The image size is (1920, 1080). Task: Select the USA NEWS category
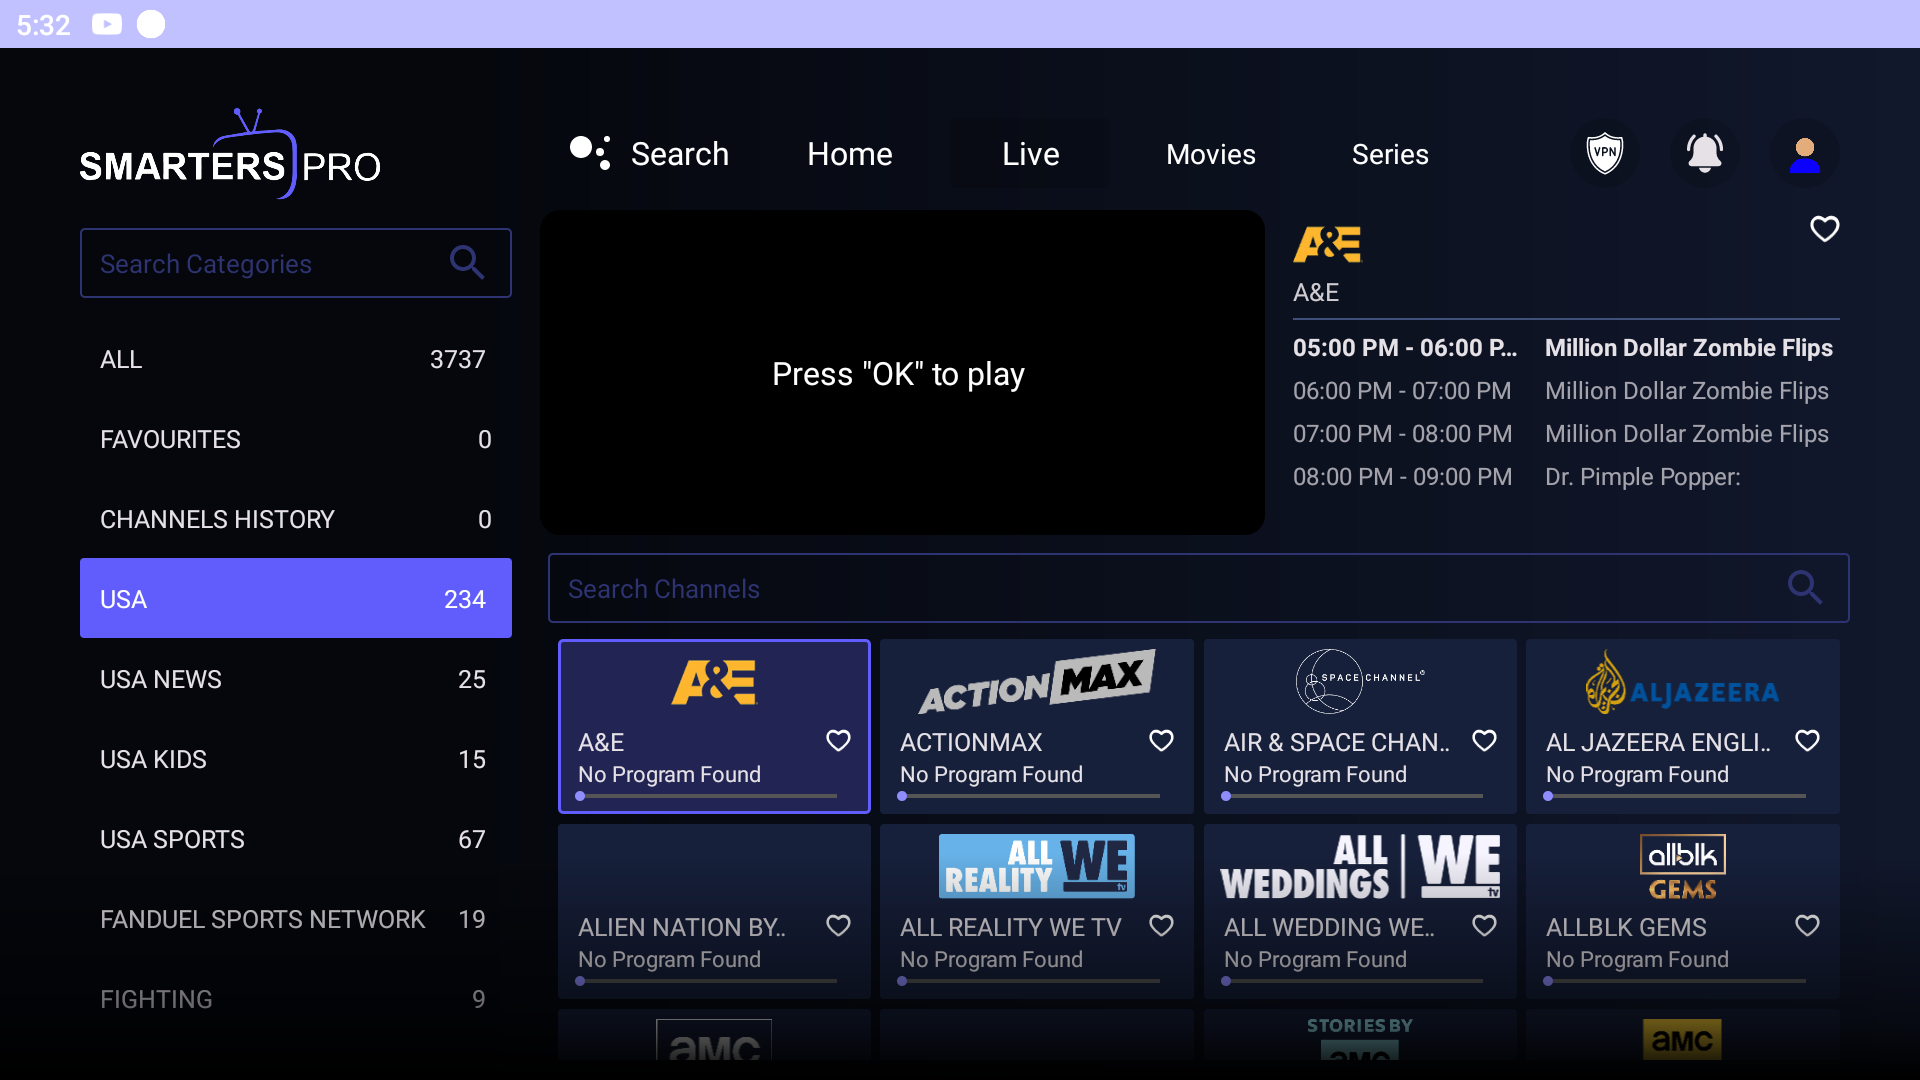coord(296,679)
